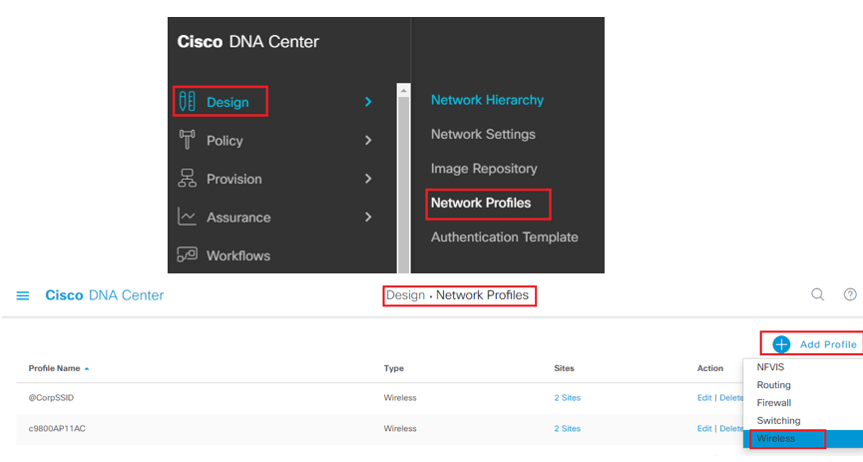Click the search magnifier icon

pos(818,295)
